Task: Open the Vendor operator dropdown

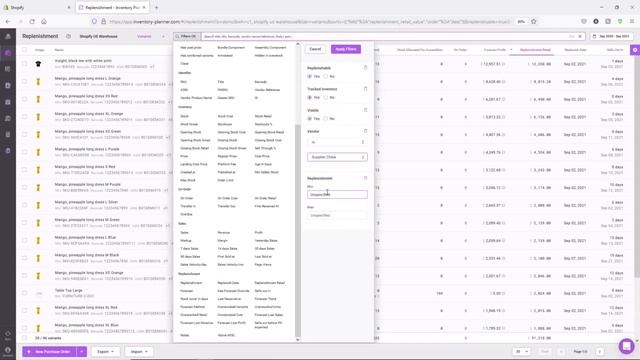Action: pos(337,142)
